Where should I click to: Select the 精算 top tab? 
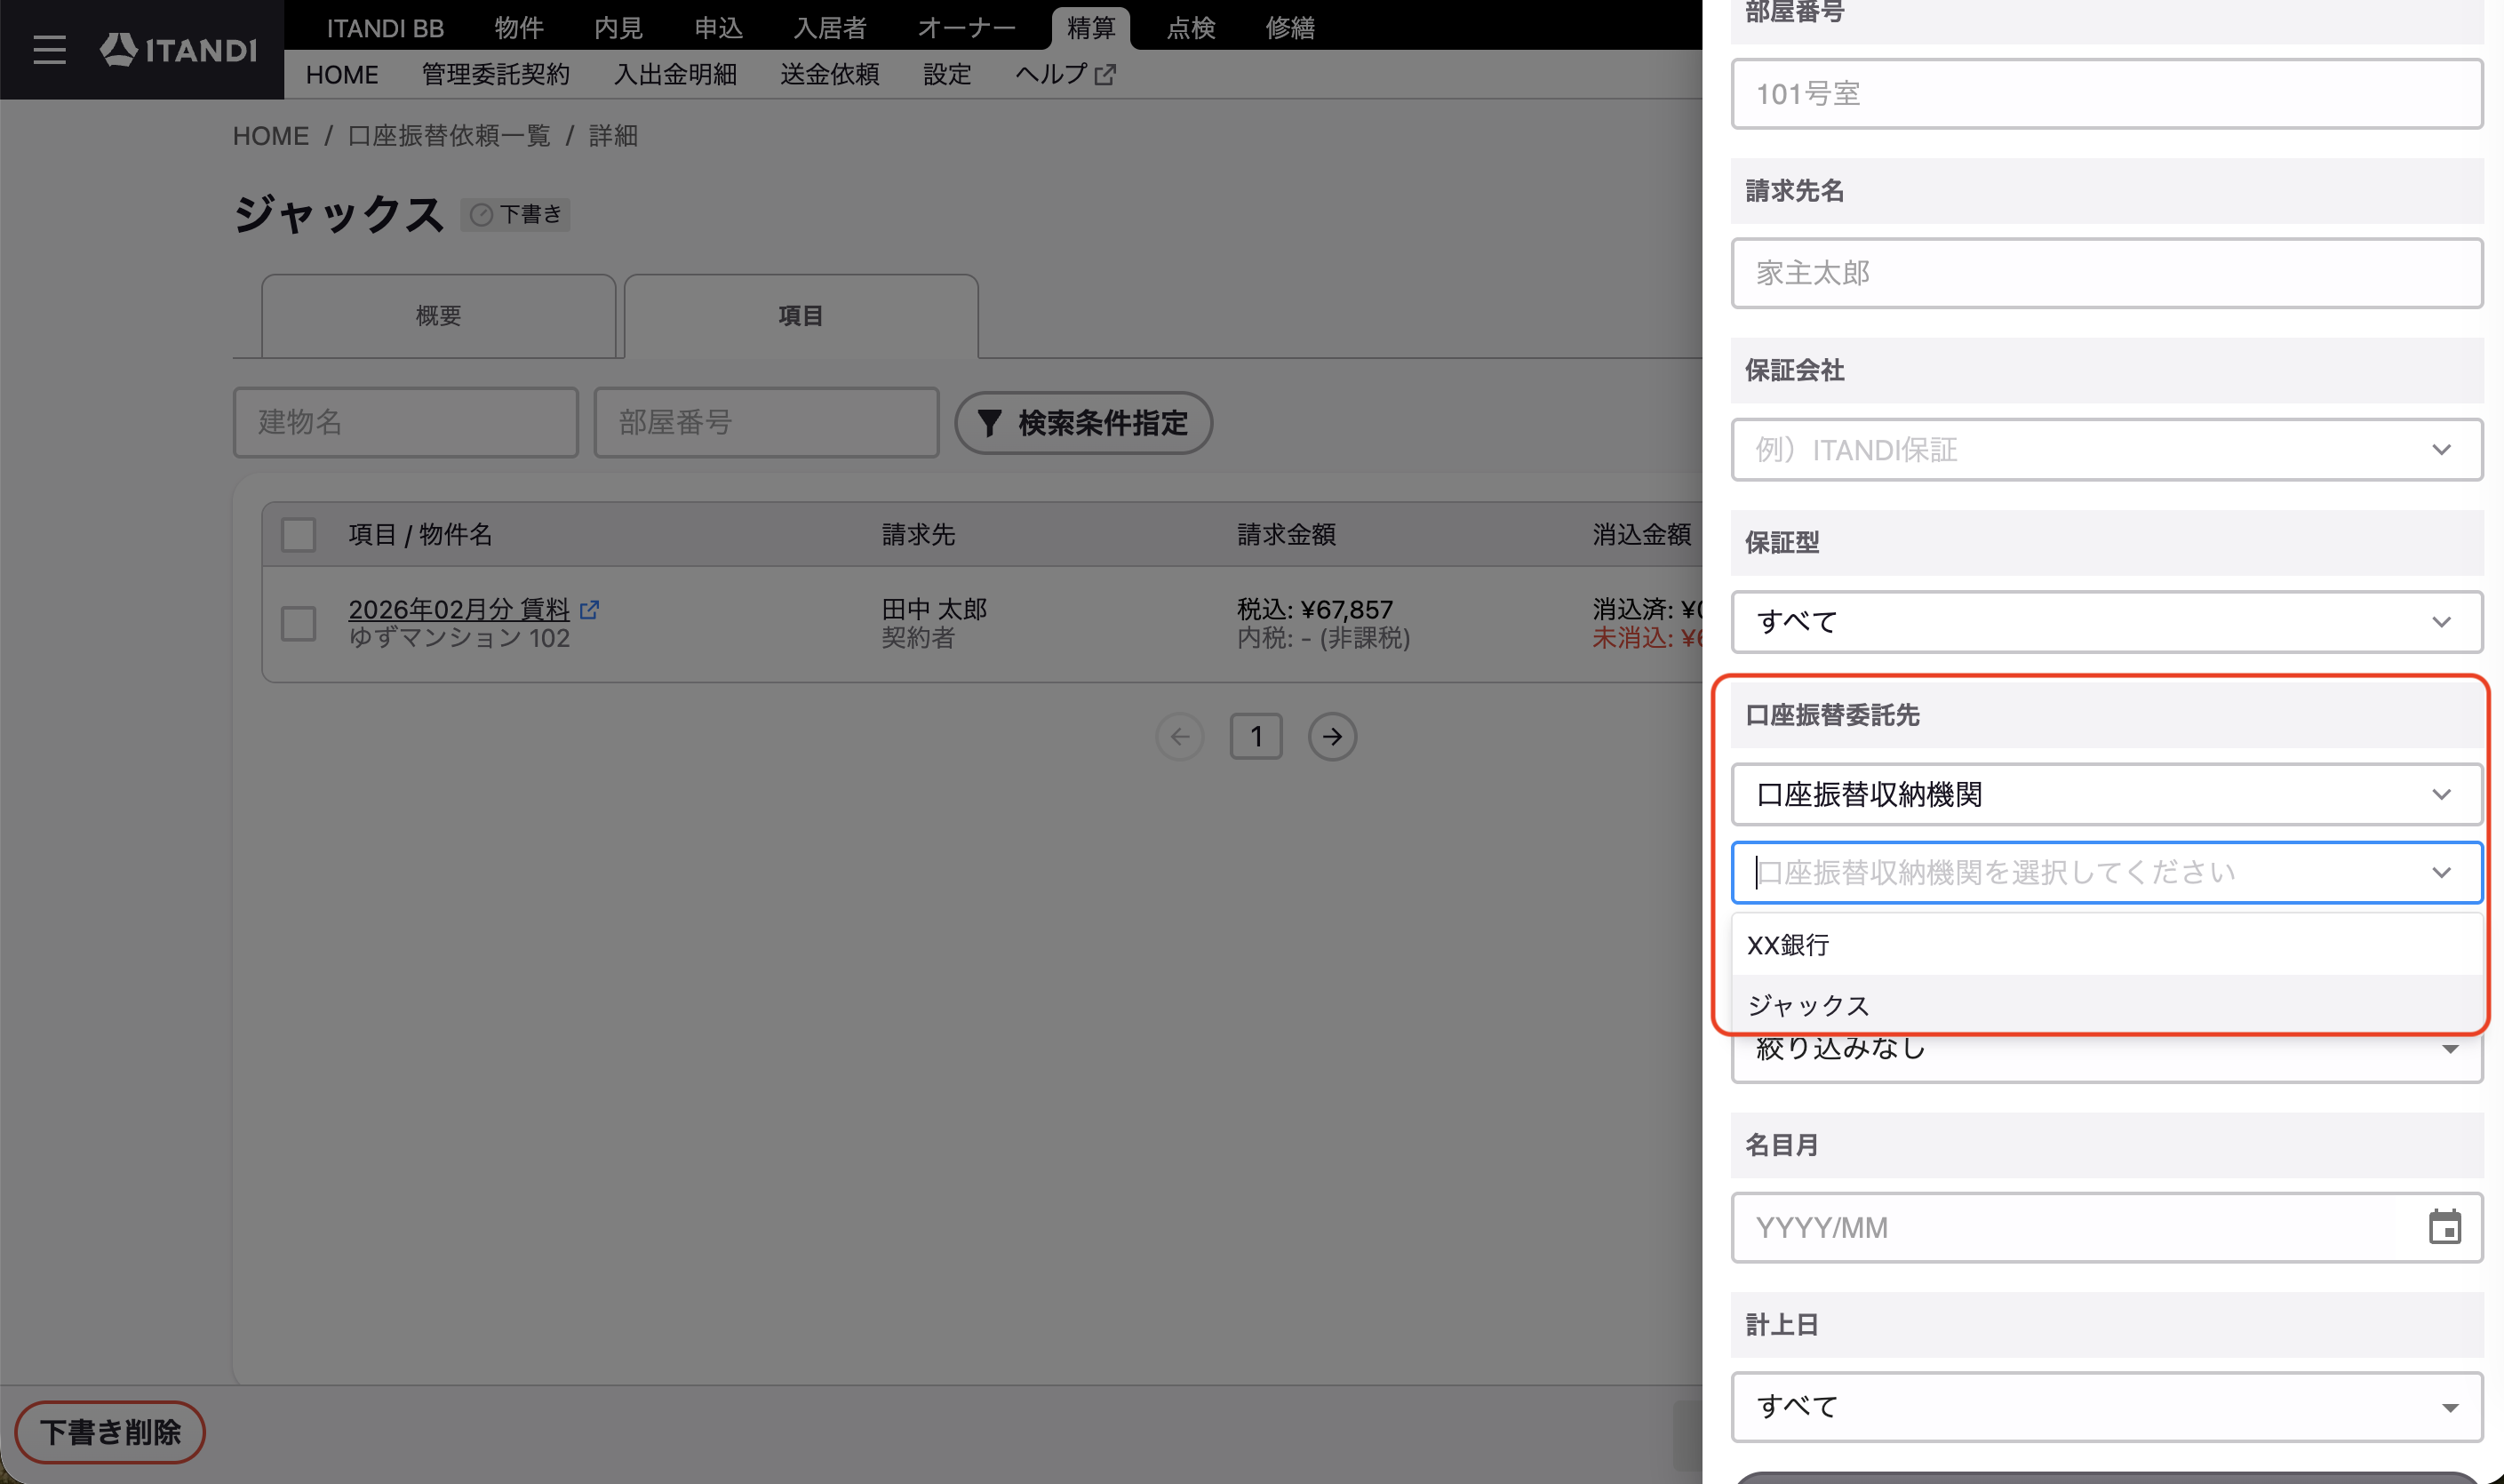[x=1091, y=28]
